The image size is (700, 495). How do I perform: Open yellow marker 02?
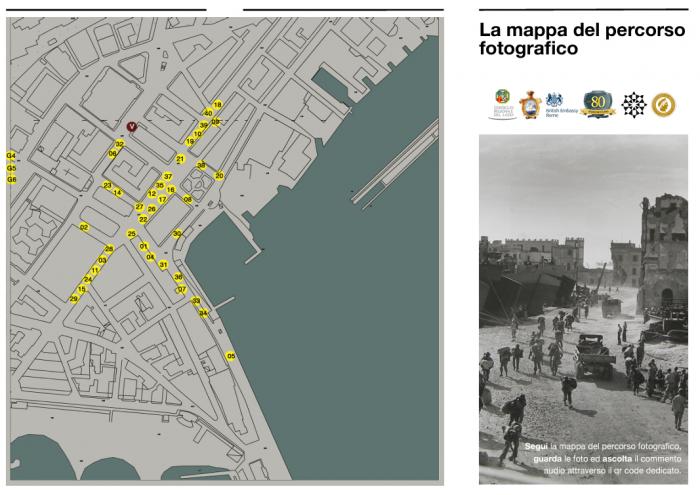[x=84, y=228]
